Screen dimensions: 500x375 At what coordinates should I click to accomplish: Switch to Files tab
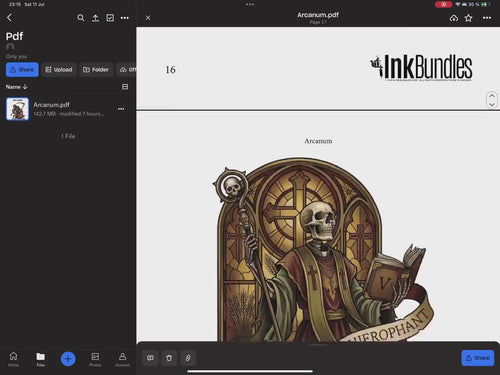click(x=41, y=359)
